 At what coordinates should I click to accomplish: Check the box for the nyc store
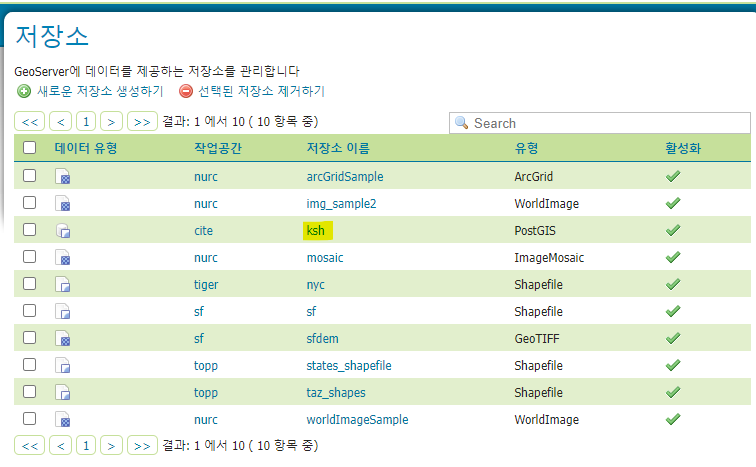tap(29, 283)
